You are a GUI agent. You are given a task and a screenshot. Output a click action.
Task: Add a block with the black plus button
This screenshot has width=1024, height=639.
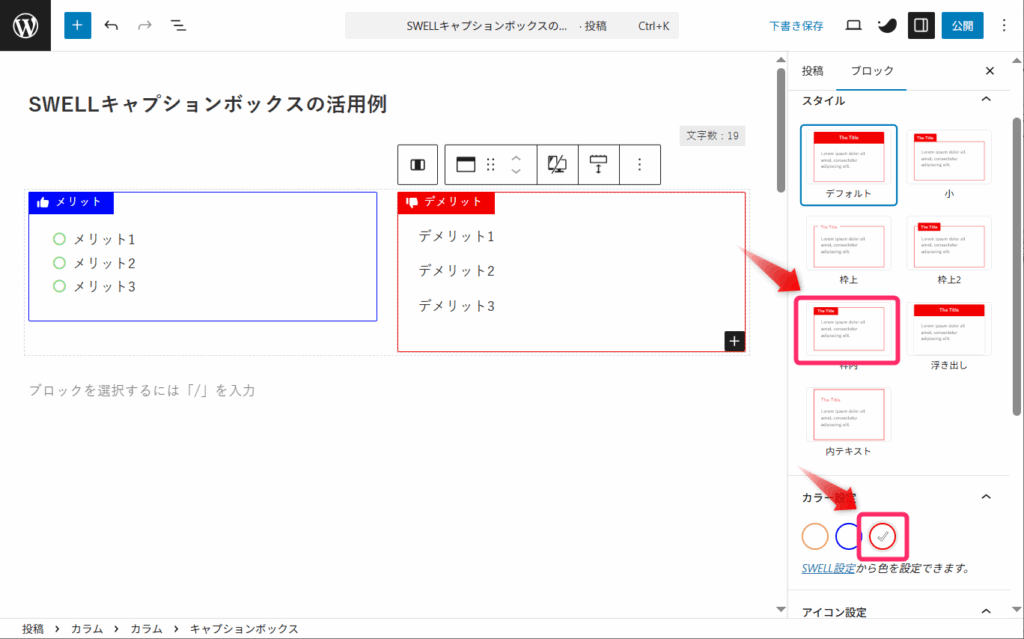734,341
